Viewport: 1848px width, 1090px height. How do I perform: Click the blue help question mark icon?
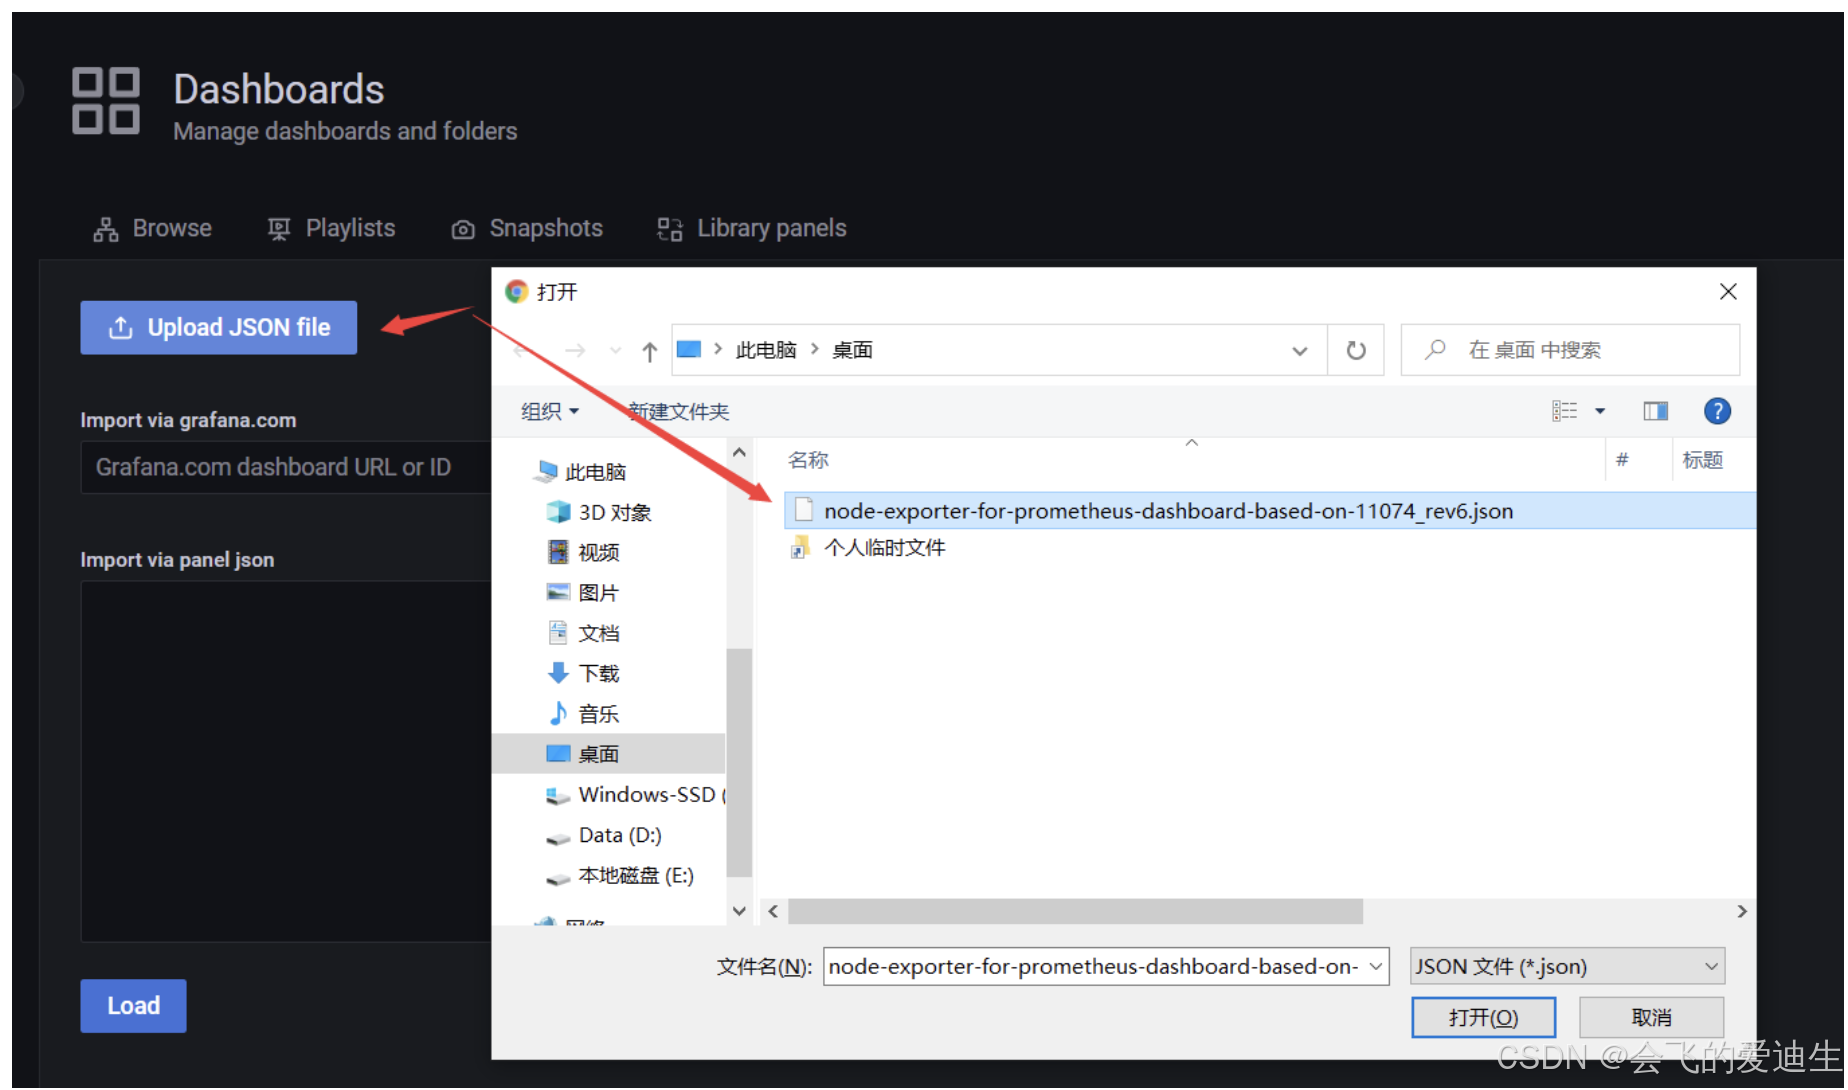(x=1717, y=411)
